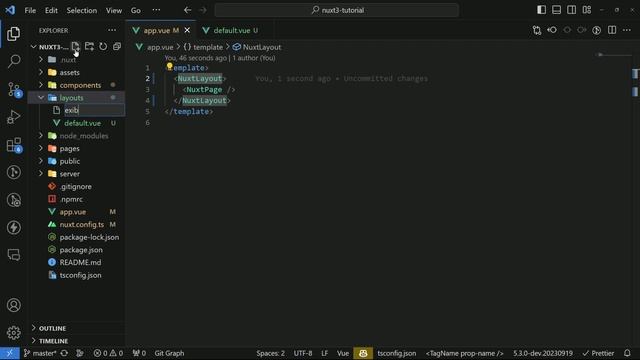Open the Extensions view
The image size is (640, 360).
tap(14, 145)
